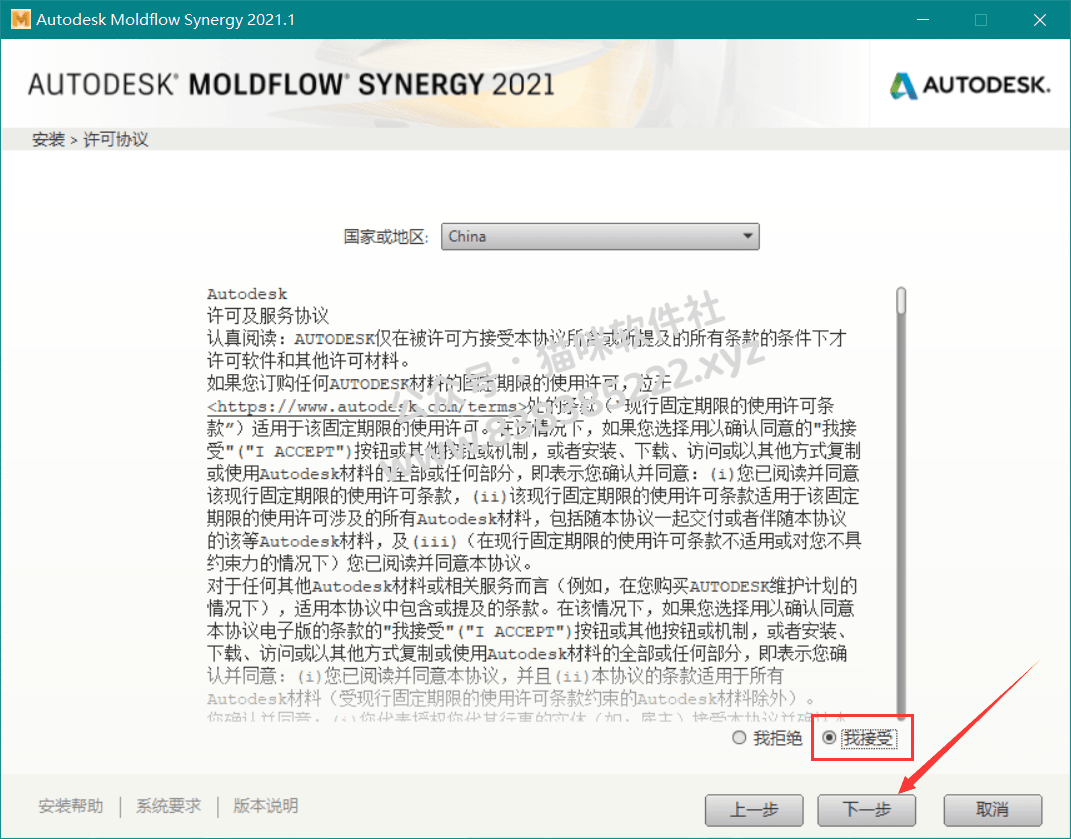
Task: Open the 版本说明 link
Action: (x=266, y=806)
